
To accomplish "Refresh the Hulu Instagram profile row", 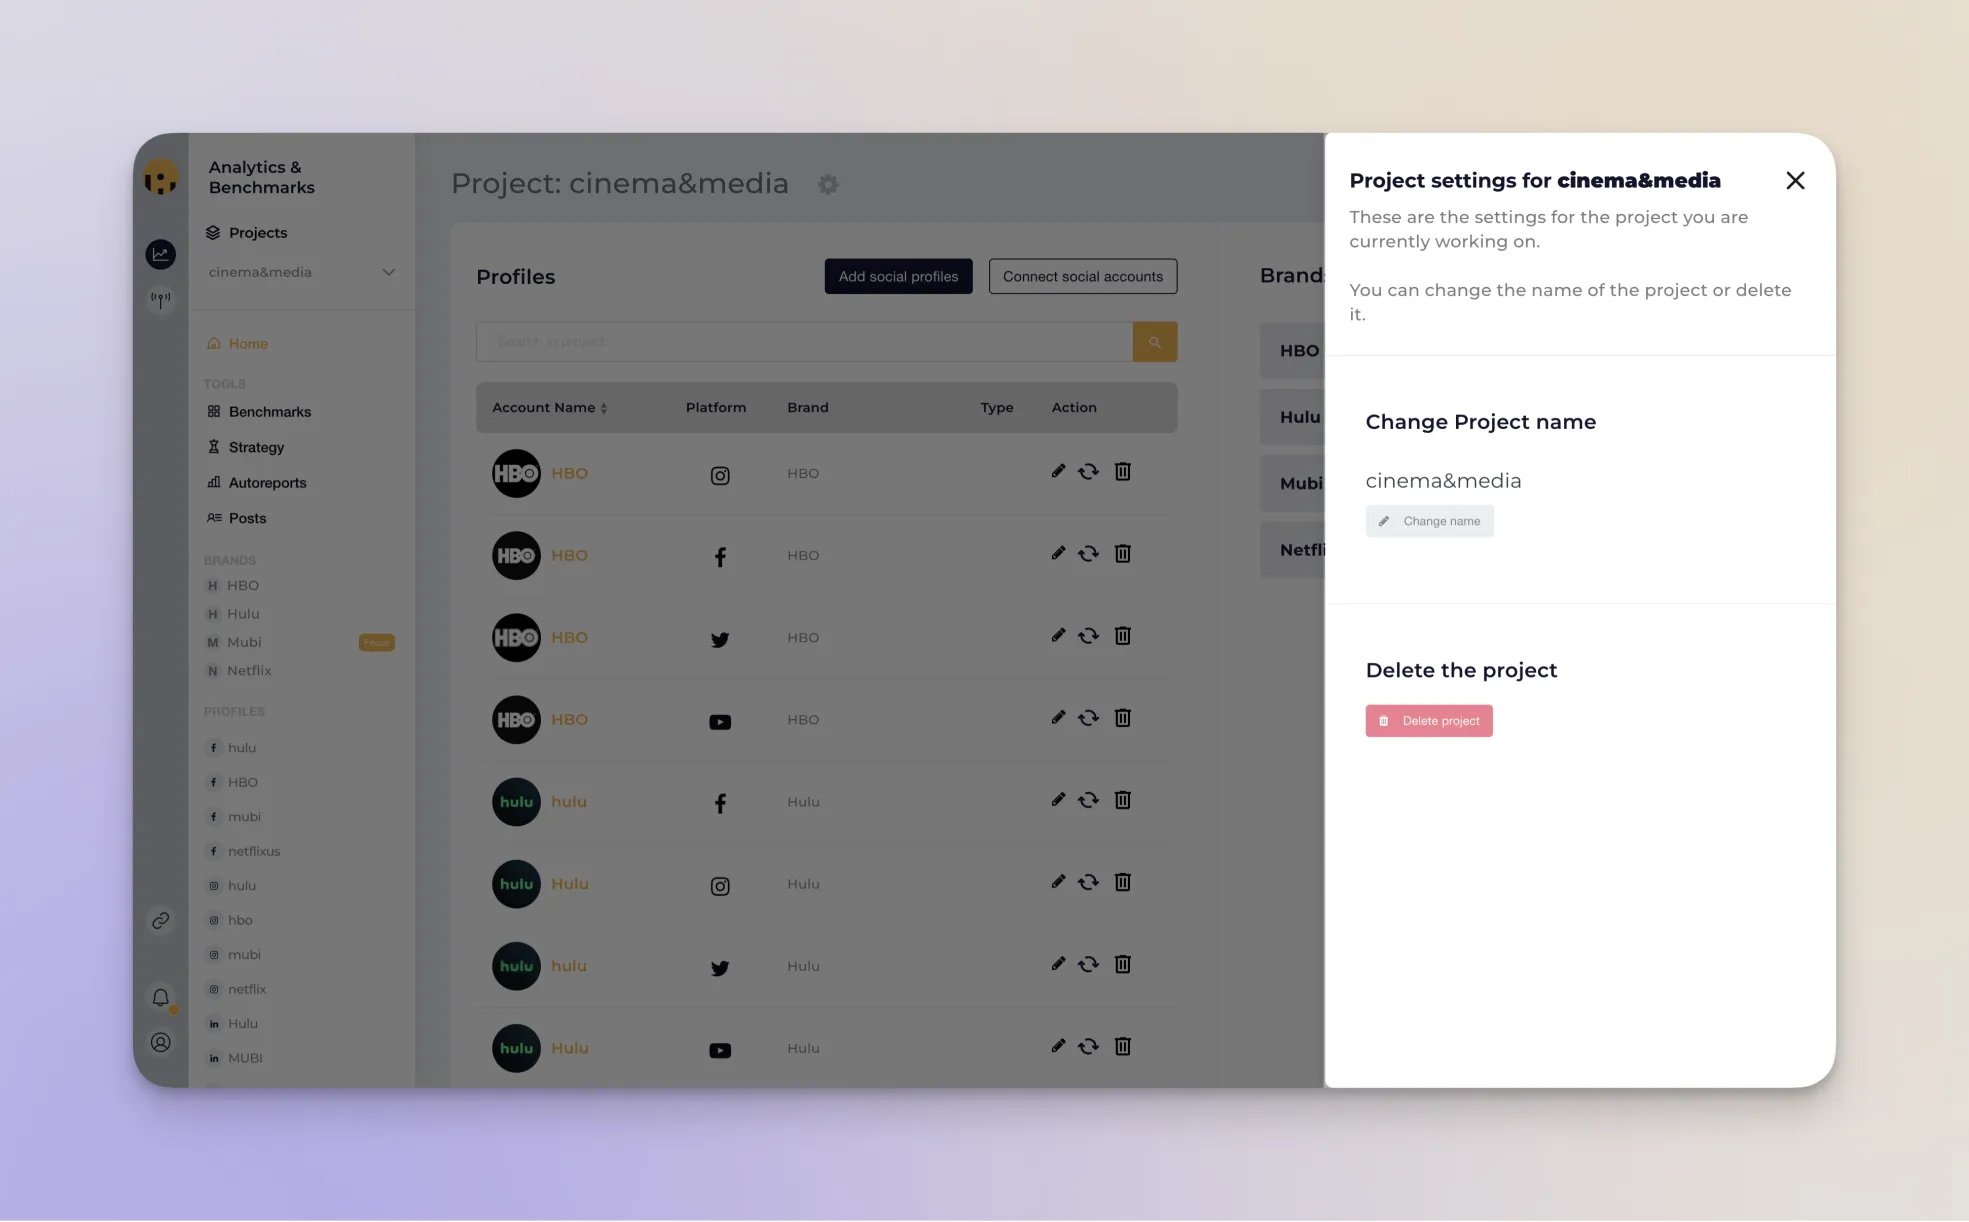I will click(1088, 881).
